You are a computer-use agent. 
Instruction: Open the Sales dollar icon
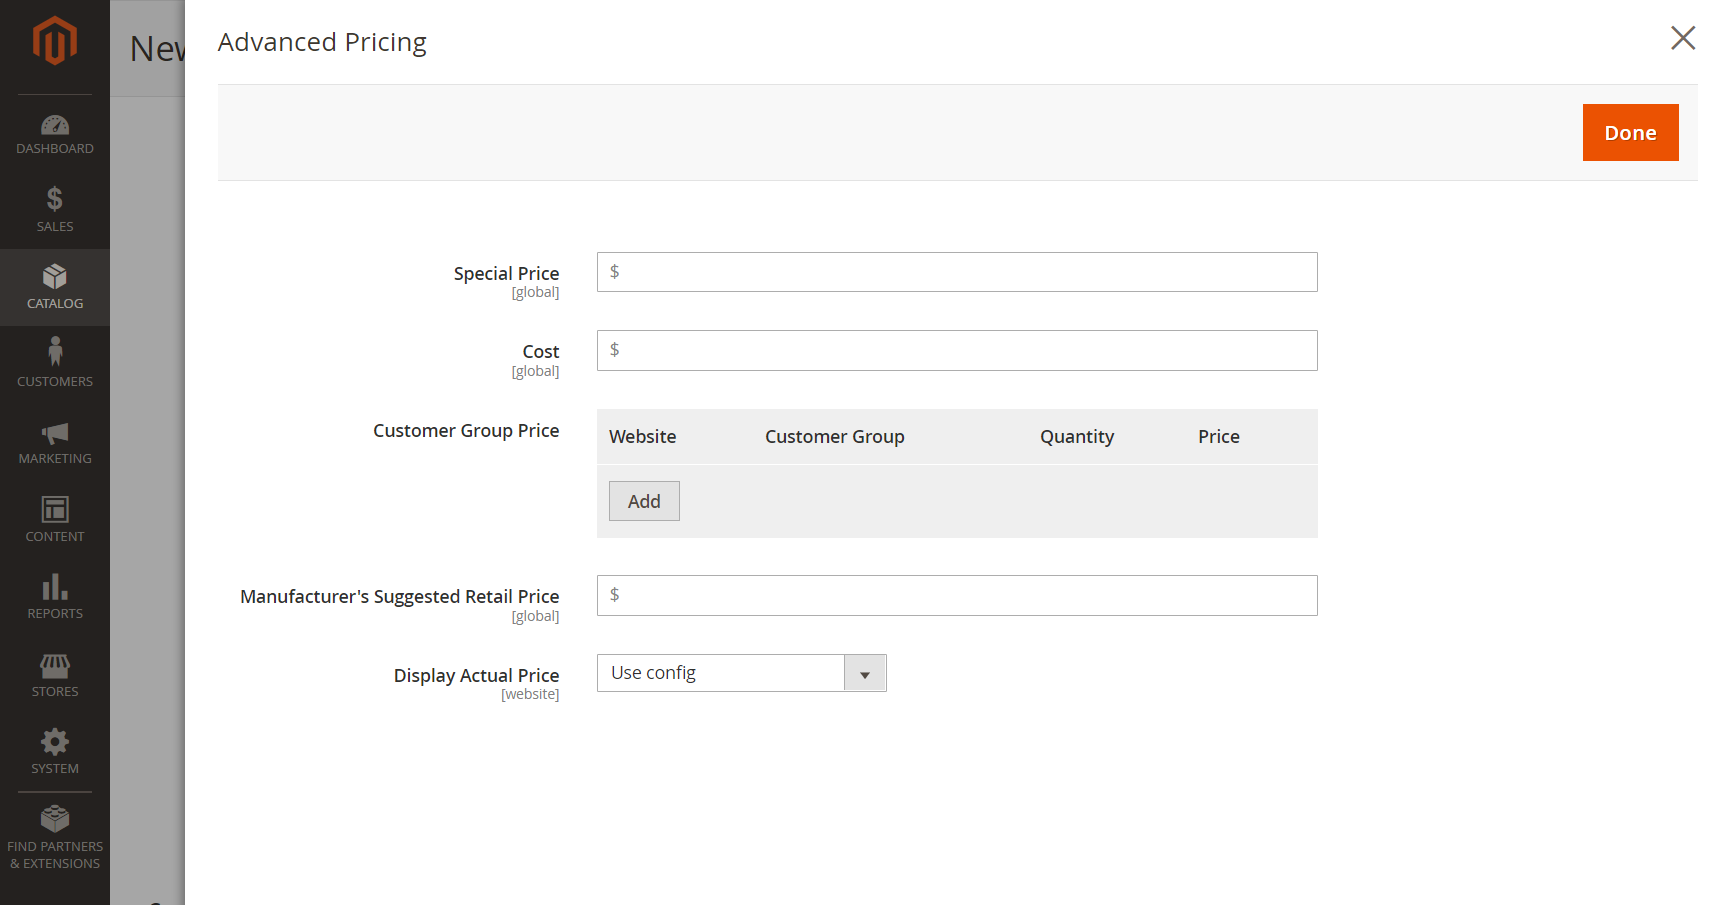click(x=55, y=199)
